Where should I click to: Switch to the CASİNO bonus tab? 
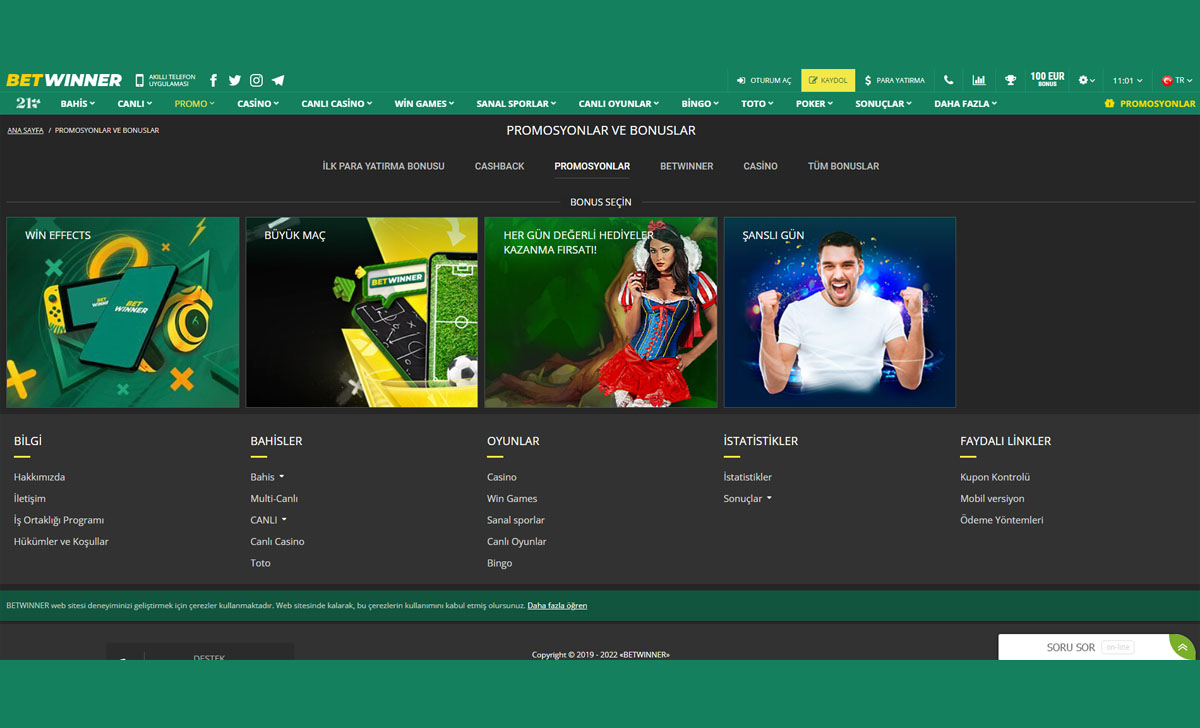760,166
